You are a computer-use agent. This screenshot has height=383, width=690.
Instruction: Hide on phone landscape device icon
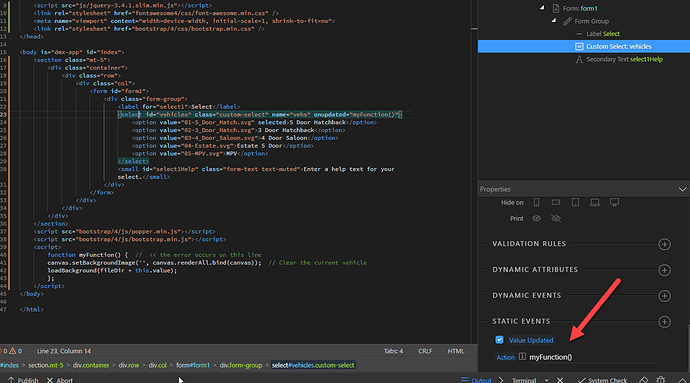pyautogui.click(x=556, y=203)
